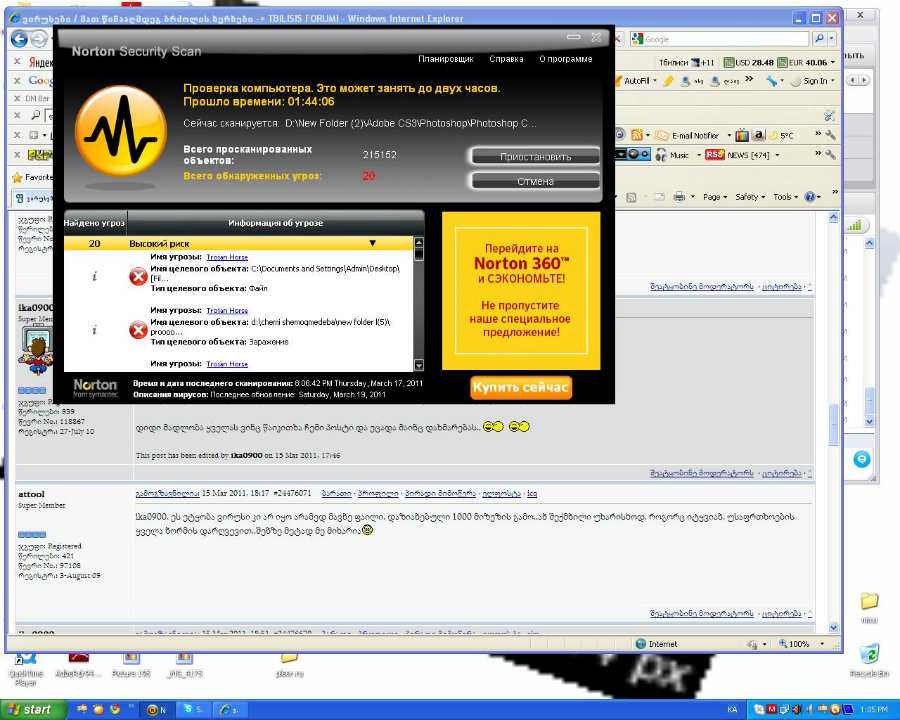The image size is (900, 720).
Task: Select the QuickTime Player desktop icon
Action: tap(26, 669)
